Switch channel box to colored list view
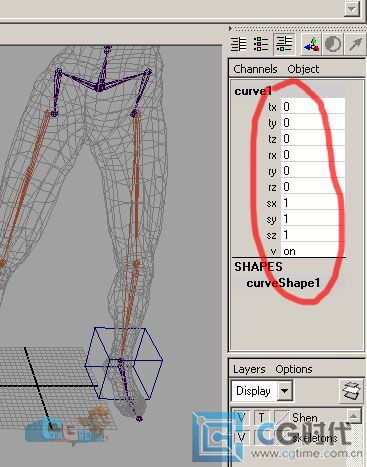This screenshot has height=467, width=367. pyautogui.click(x=261, y=44)
